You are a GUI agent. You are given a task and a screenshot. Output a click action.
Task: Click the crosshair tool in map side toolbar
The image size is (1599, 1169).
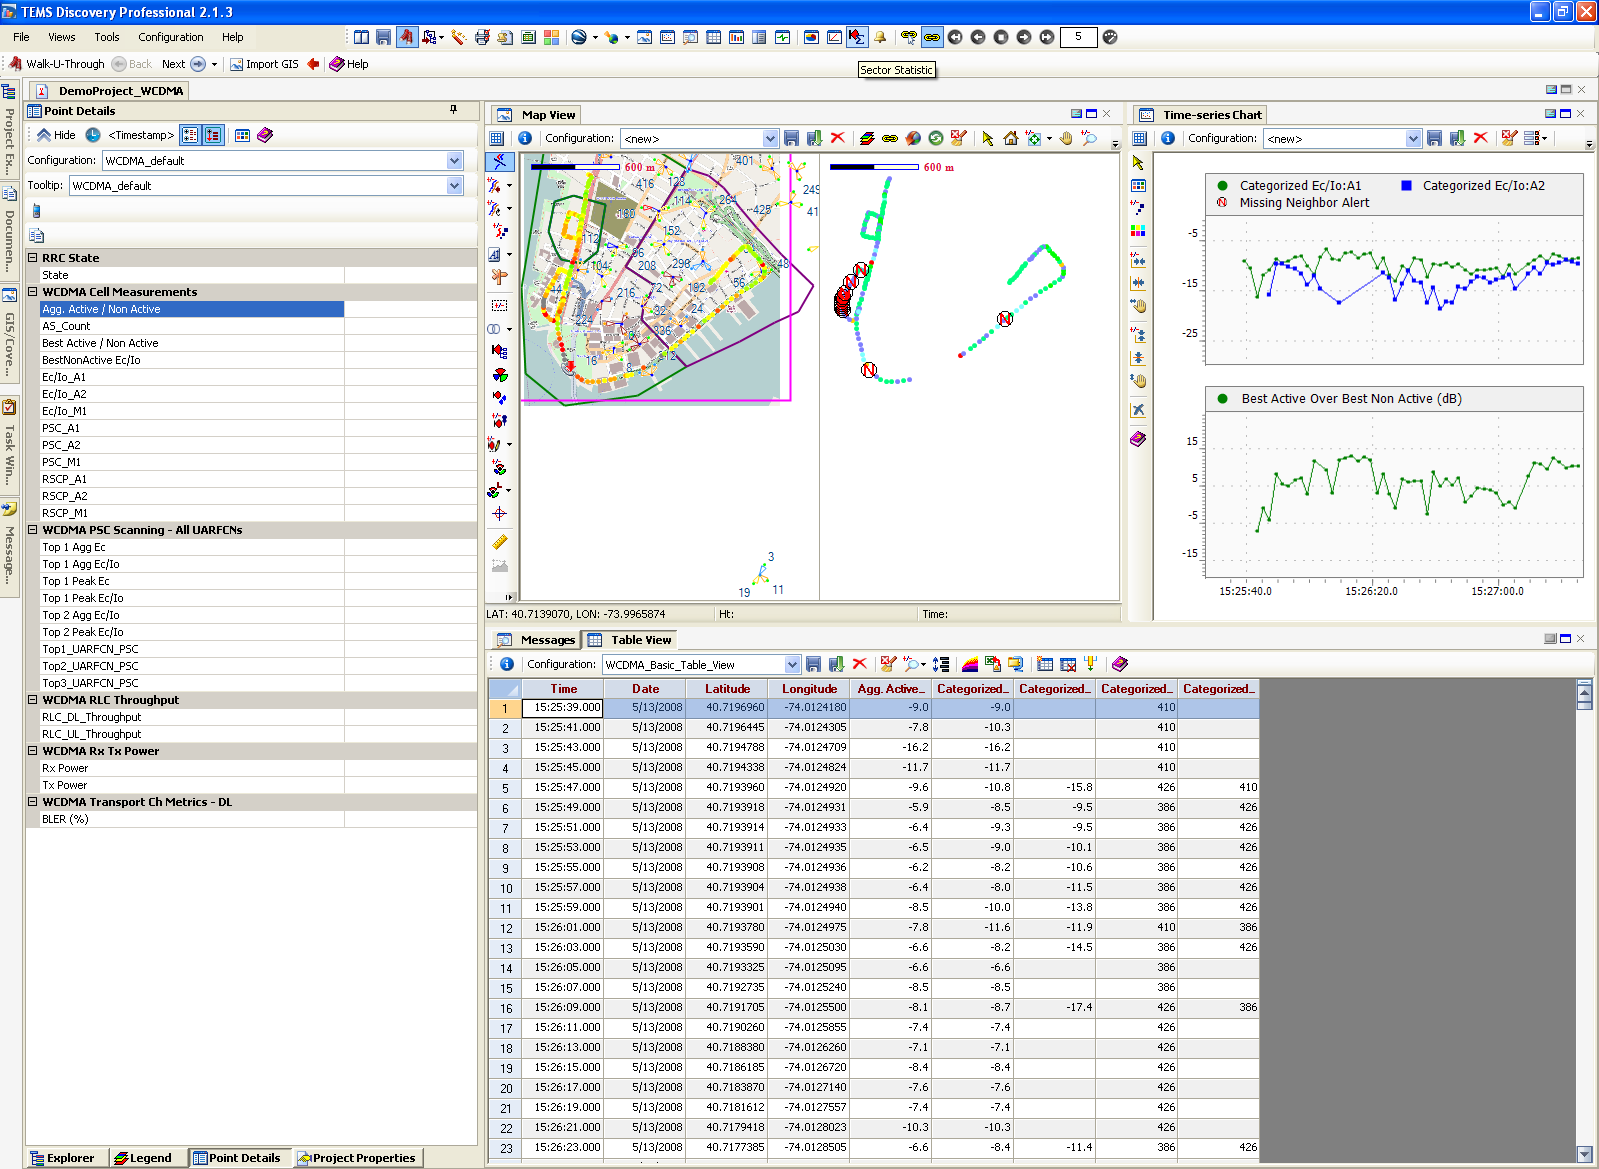click(x=499, y=513)
